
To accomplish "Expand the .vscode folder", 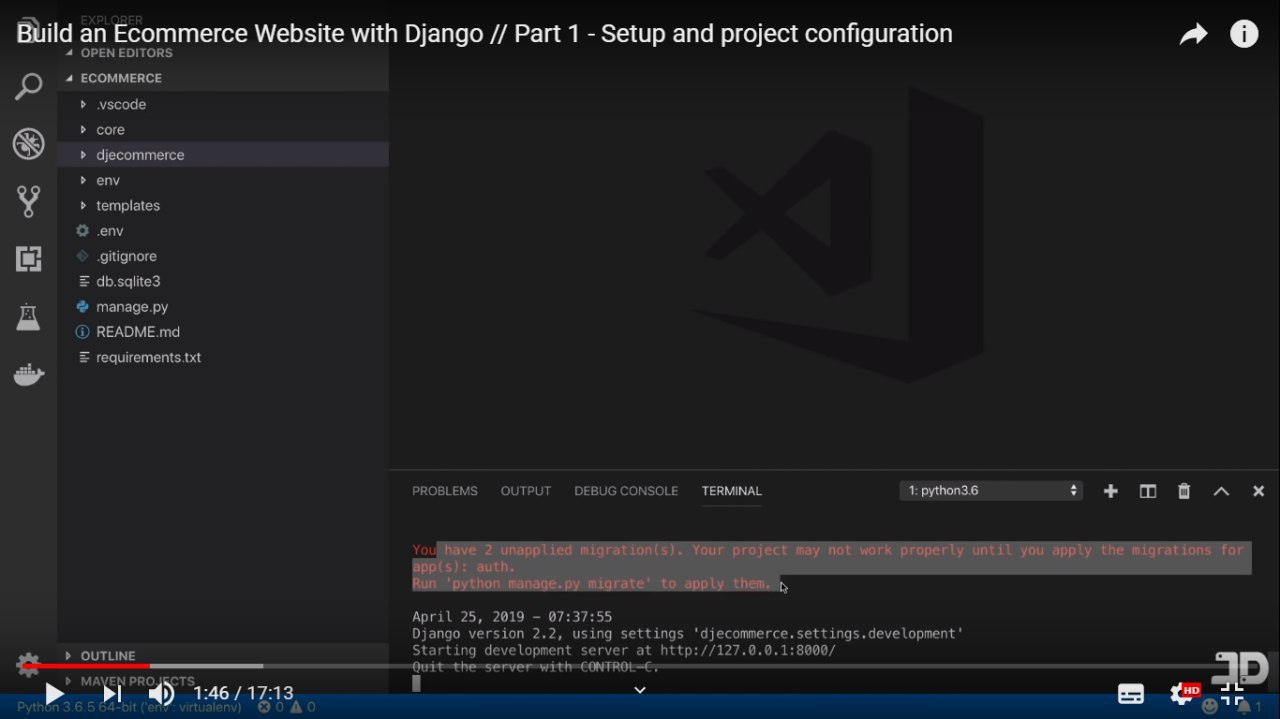I will point(222,104).
